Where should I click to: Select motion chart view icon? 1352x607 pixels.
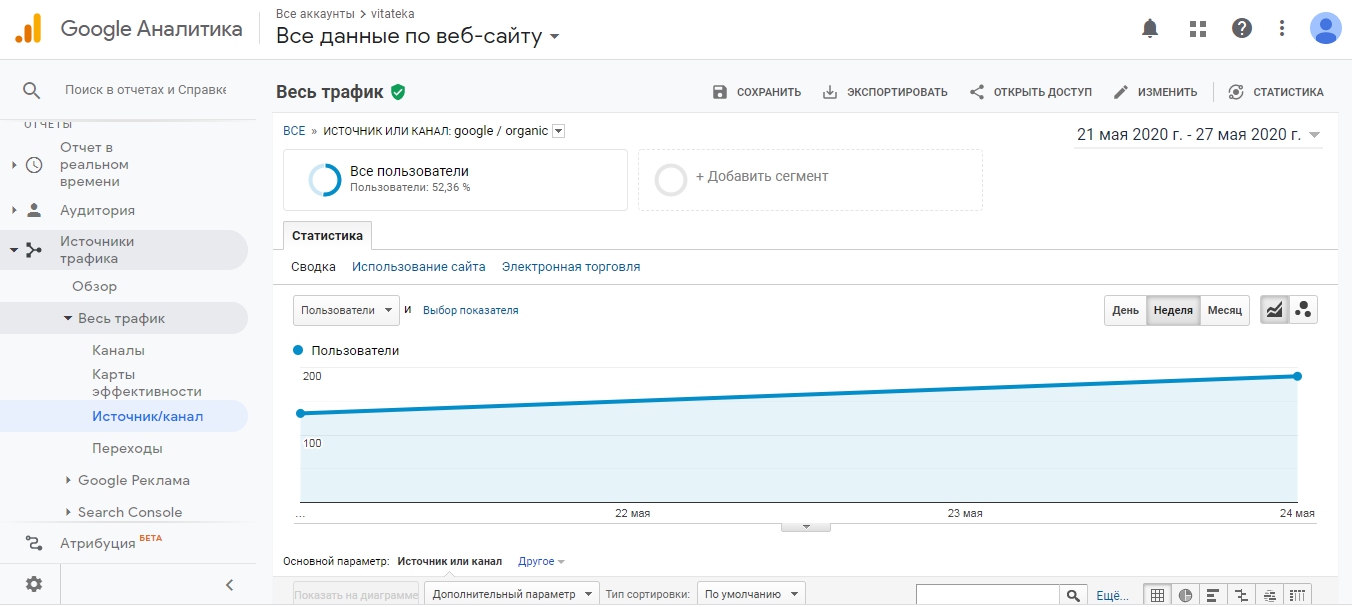pos(1303,310)
